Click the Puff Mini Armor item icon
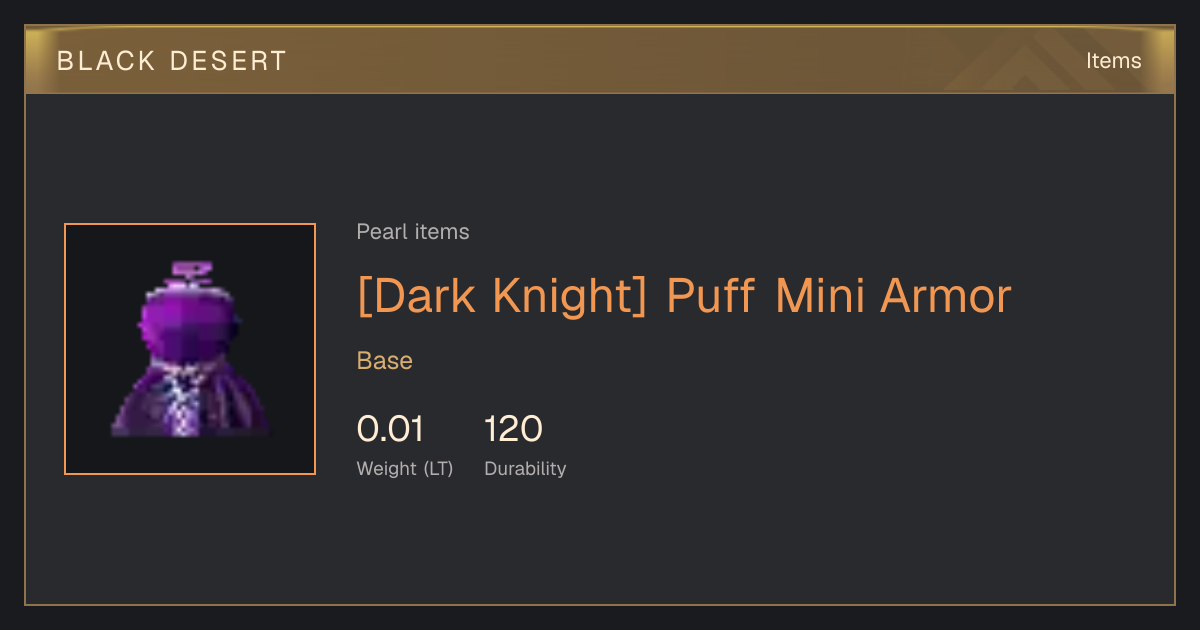The height and width of the screenshot is (630, 1200). pyautogui.click(x=190, y=349)
